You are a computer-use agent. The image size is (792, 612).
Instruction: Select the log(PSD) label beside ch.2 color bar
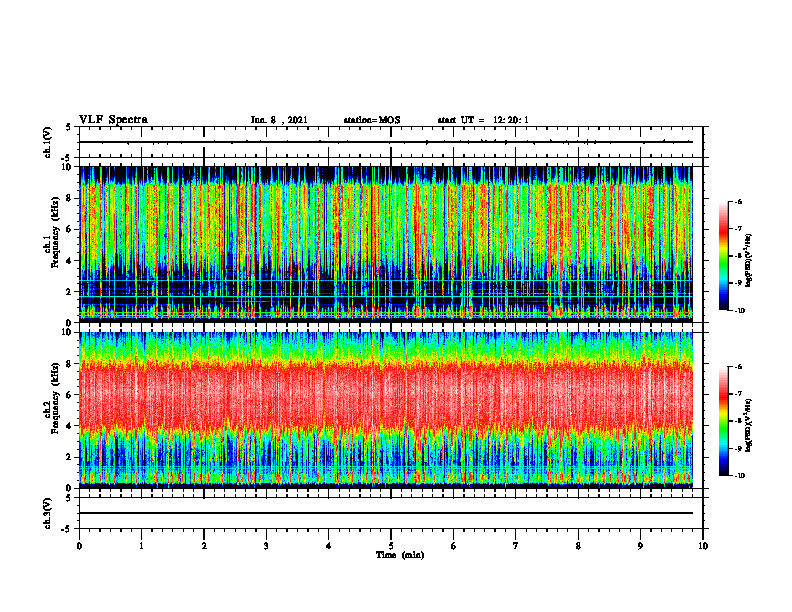[749, 425]
